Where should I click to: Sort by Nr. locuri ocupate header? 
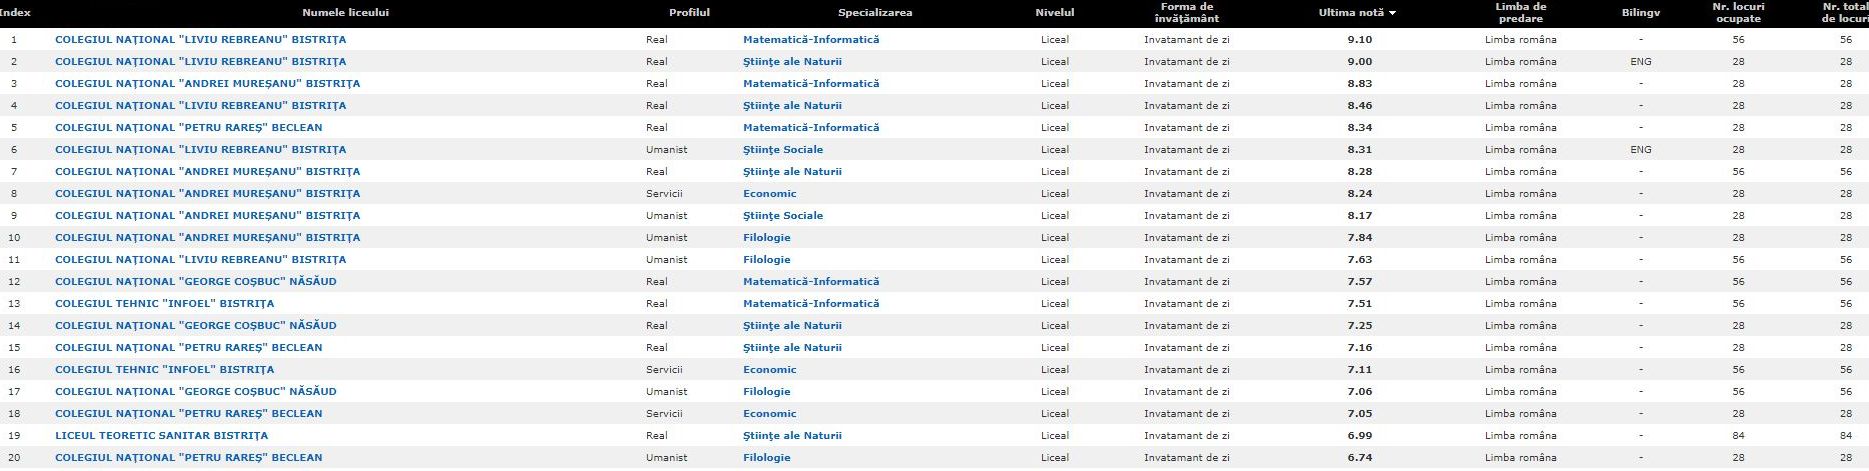[1738, 13]
